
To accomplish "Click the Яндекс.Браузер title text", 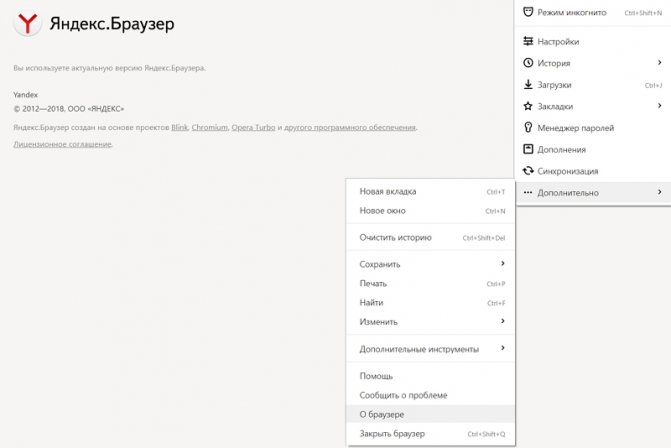I will coord(112,24).
